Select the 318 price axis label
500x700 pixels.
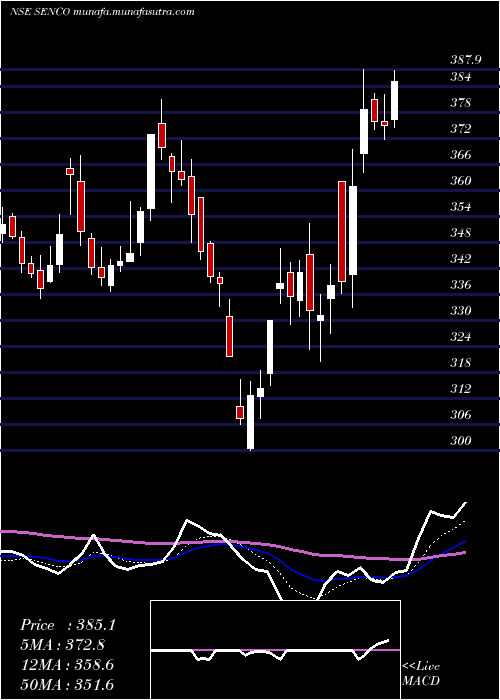click(x=461, y=363)
